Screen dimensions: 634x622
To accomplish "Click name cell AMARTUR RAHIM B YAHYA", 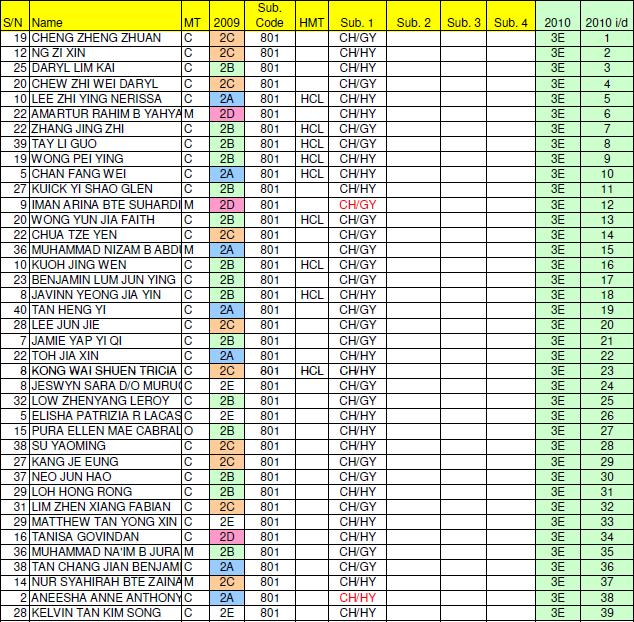I will click(x=105, y=114).
